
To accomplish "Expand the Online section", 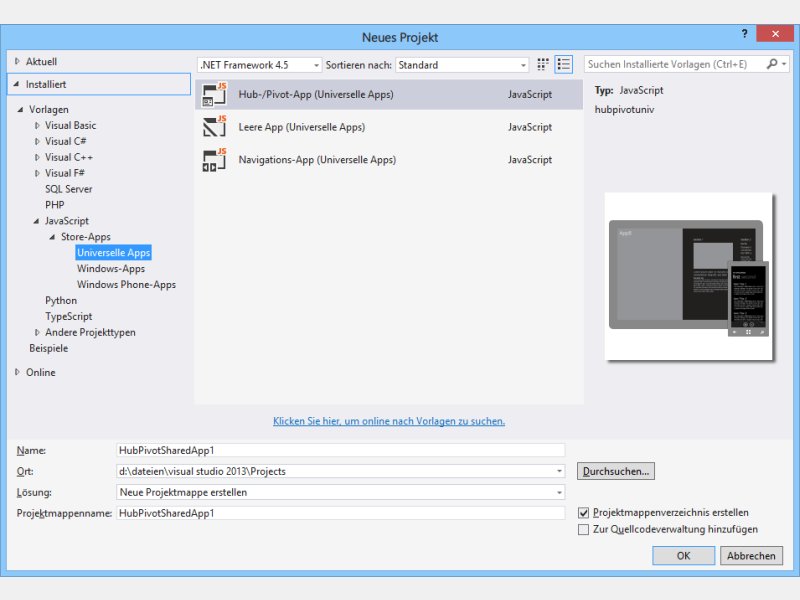I will [17, 372].
